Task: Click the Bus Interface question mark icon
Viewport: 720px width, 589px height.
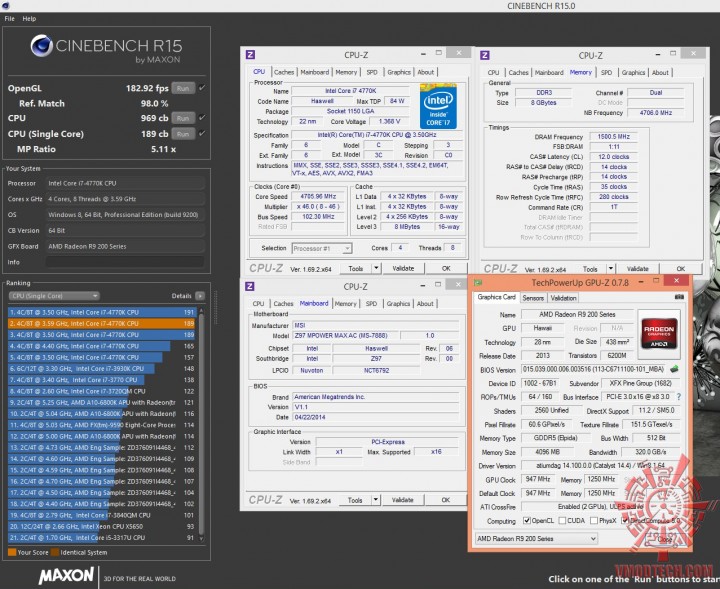Action: [x=679, y=397]
